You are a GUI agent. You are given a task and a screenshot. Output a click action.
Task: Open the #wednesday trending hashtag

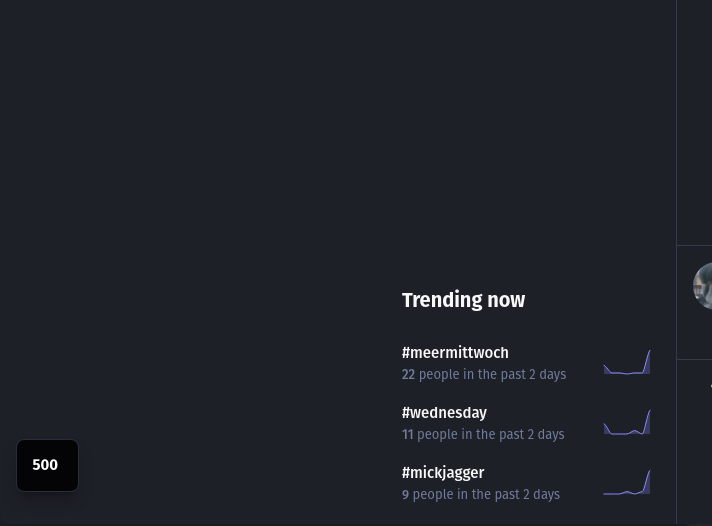coord(444,412)
